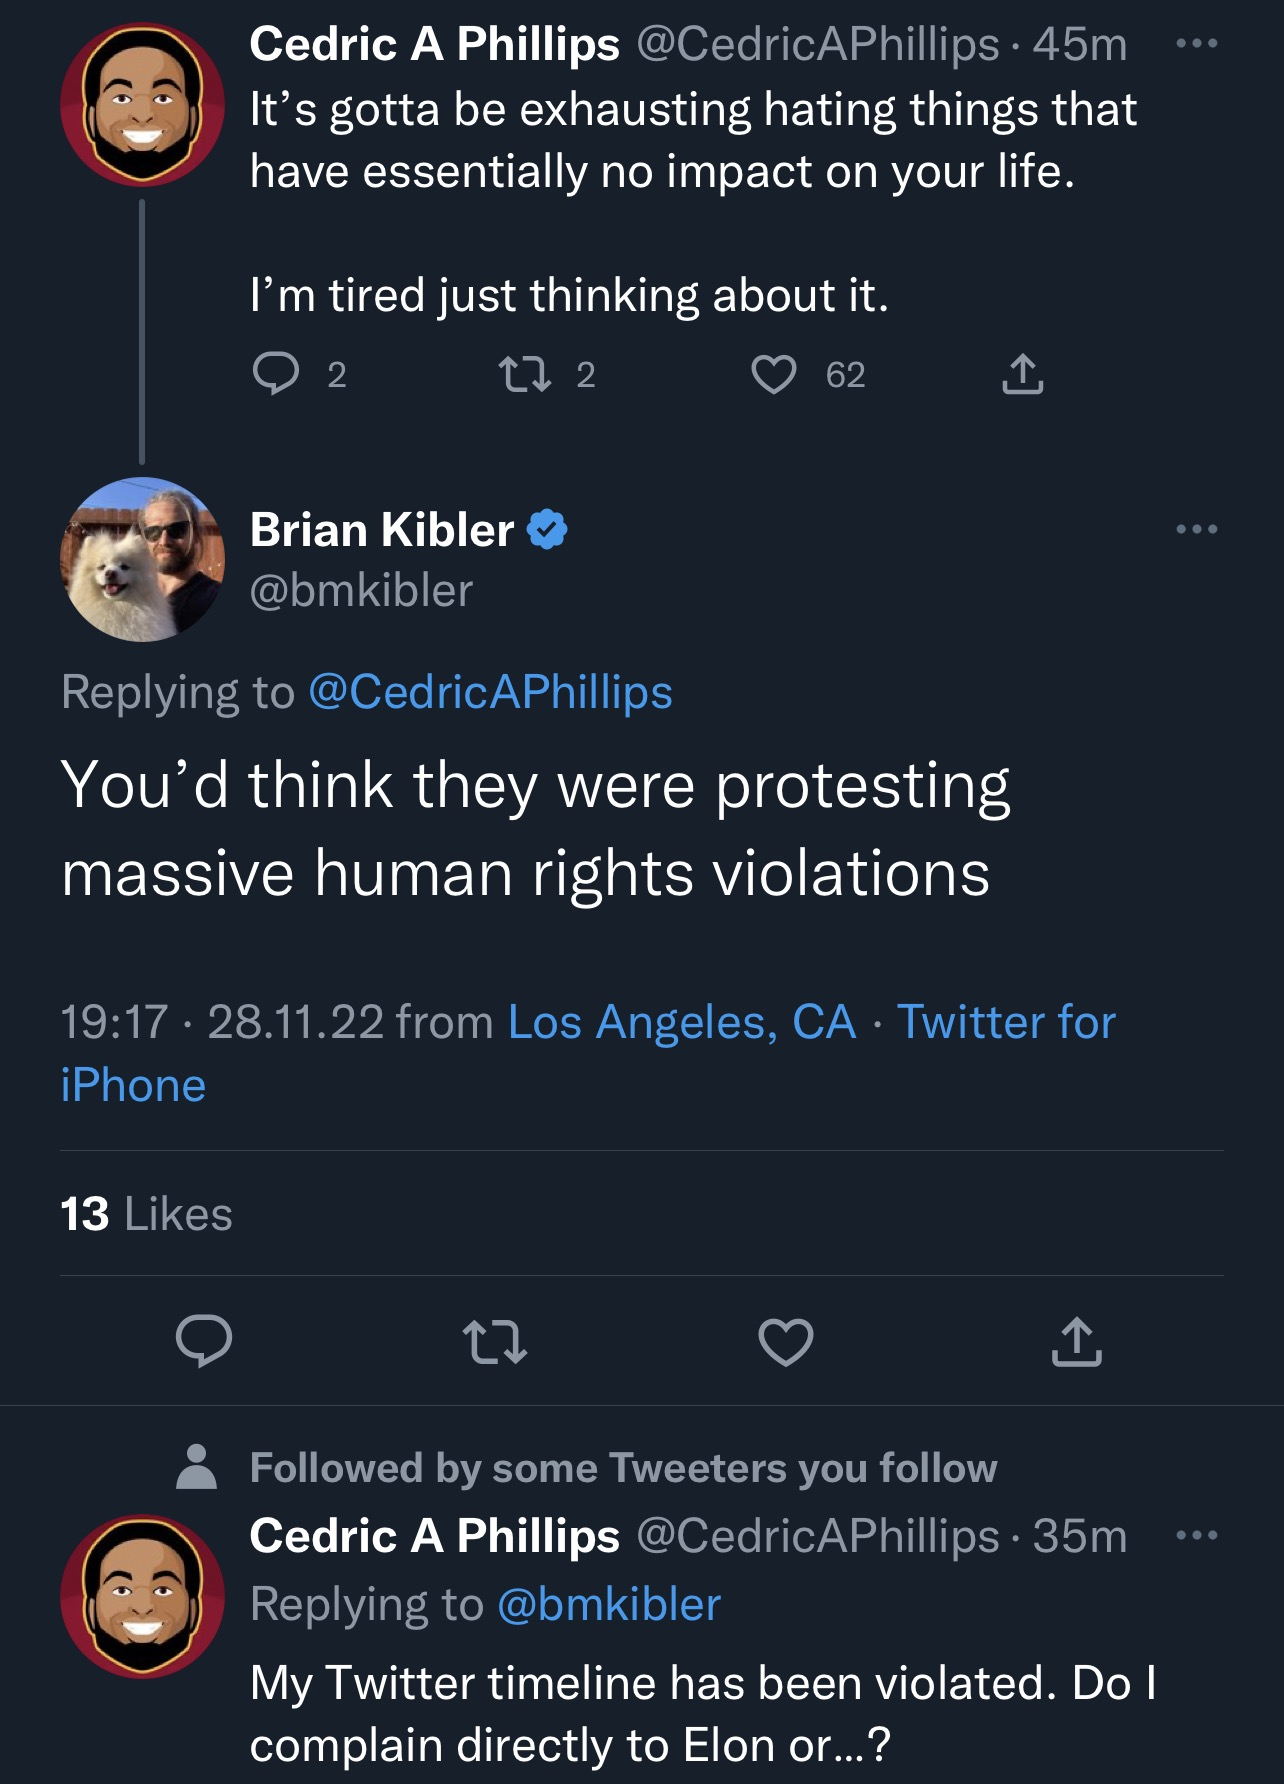1284x1784 pixels.
Task: Open Brian Kibler's profile picture
Action: click(x=142, y=560)
